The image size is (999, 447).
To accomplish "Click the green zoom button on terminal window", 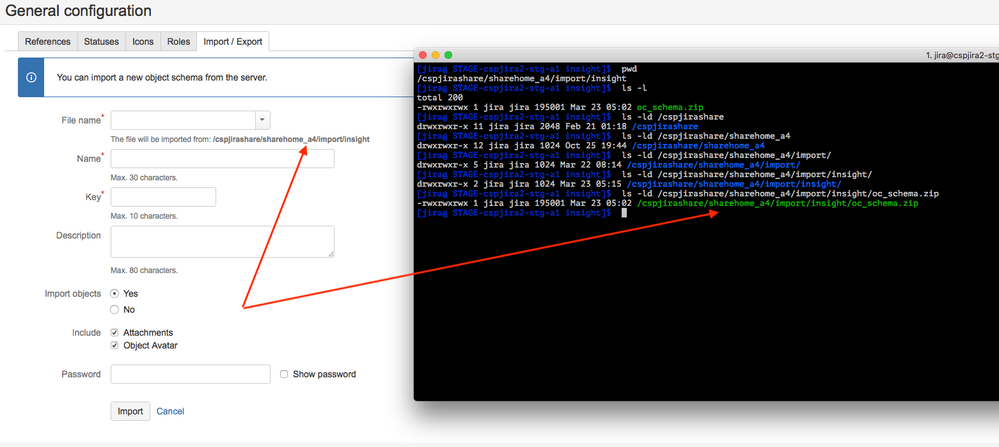I will [448, 55].
